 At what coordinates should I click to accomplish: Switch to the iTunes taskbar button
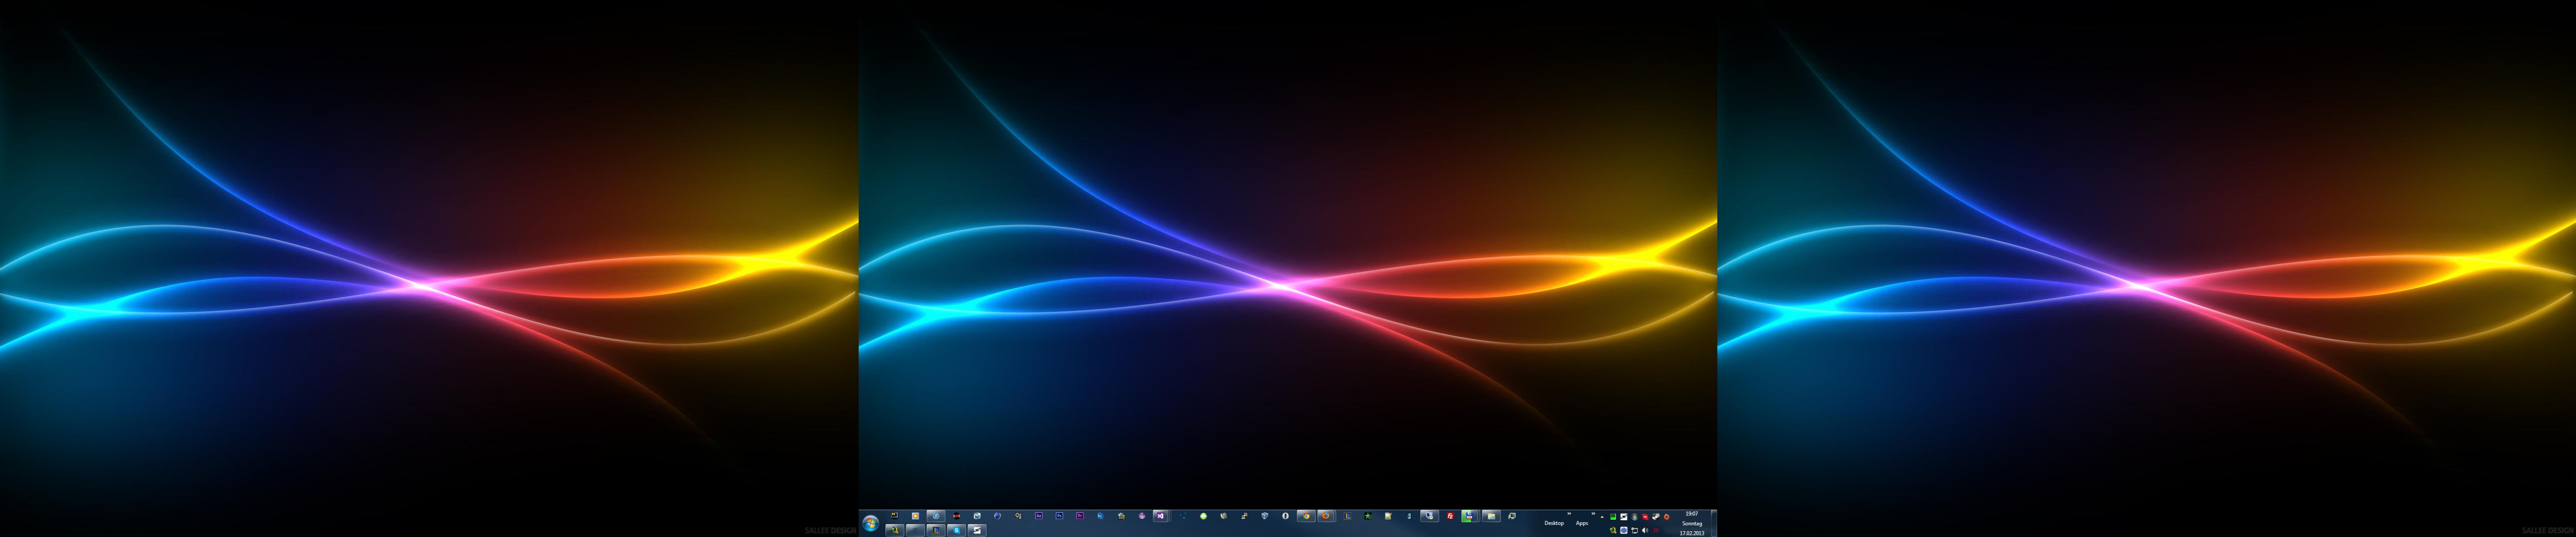pos(936,516)
